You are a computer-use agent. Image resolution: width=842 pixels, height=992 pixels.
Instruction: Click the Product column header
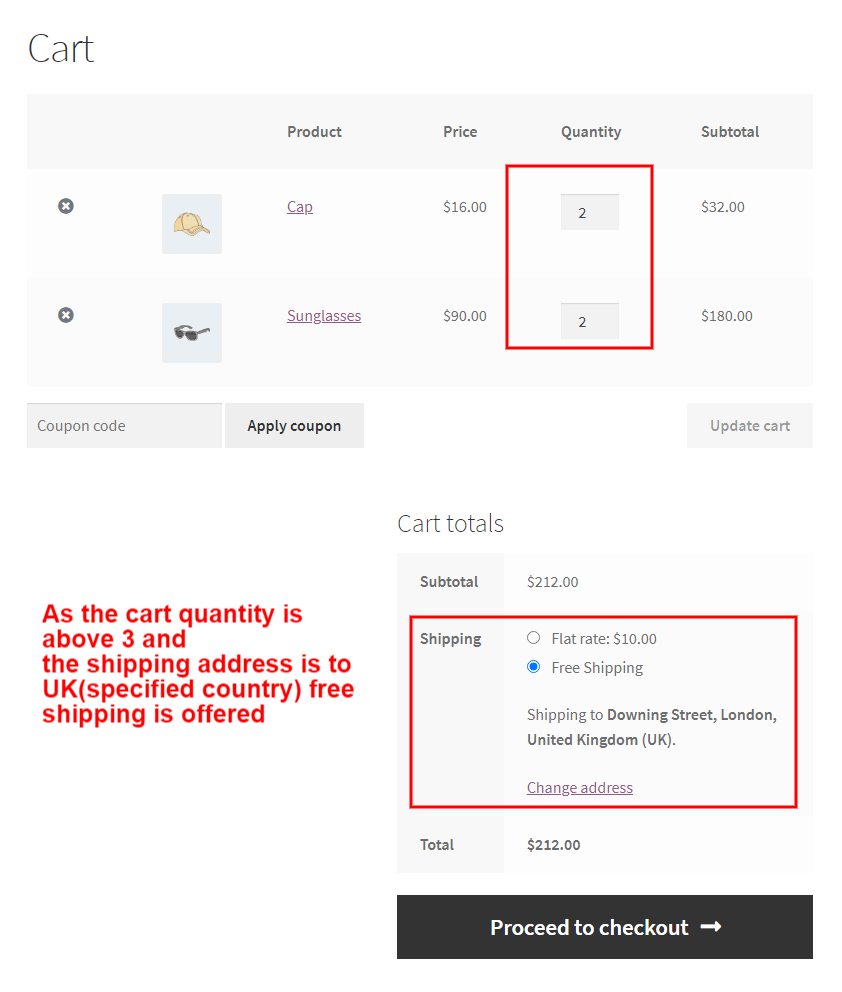click(x=314, y=132)
